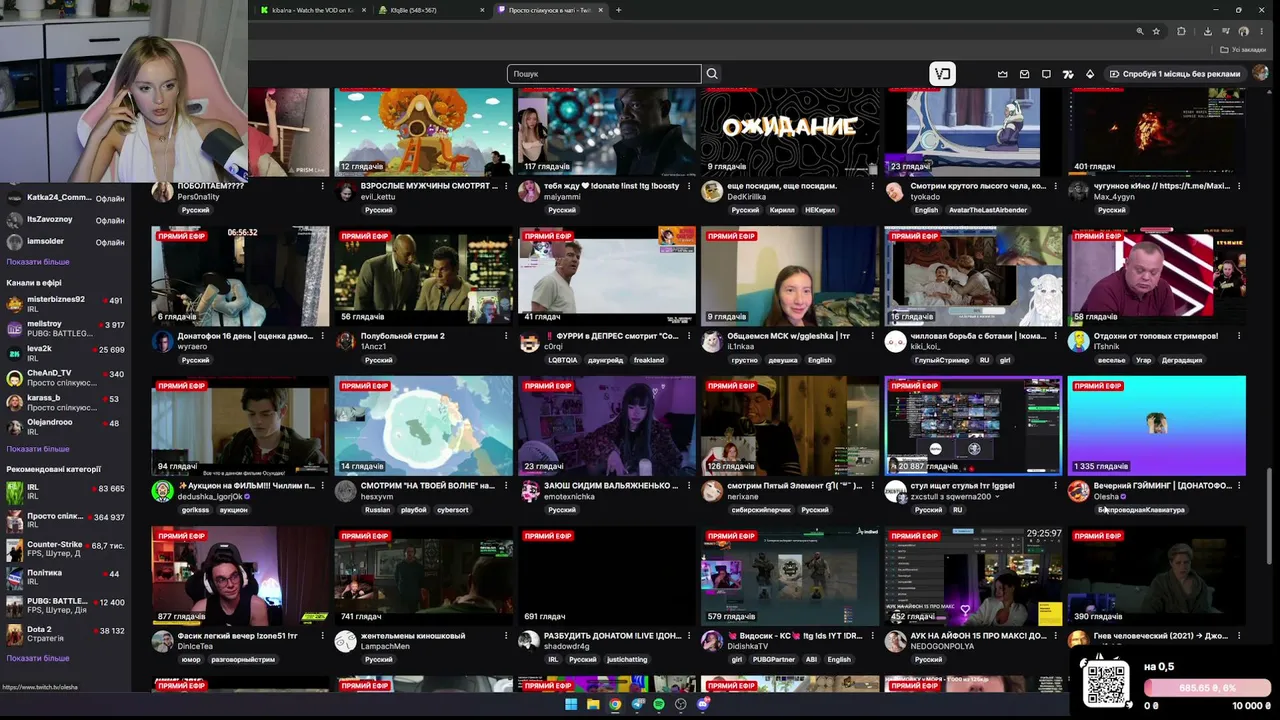Open File Explorer from the taskbar
This screenshot has height=720, width=1280.
[x=593, y=704]
